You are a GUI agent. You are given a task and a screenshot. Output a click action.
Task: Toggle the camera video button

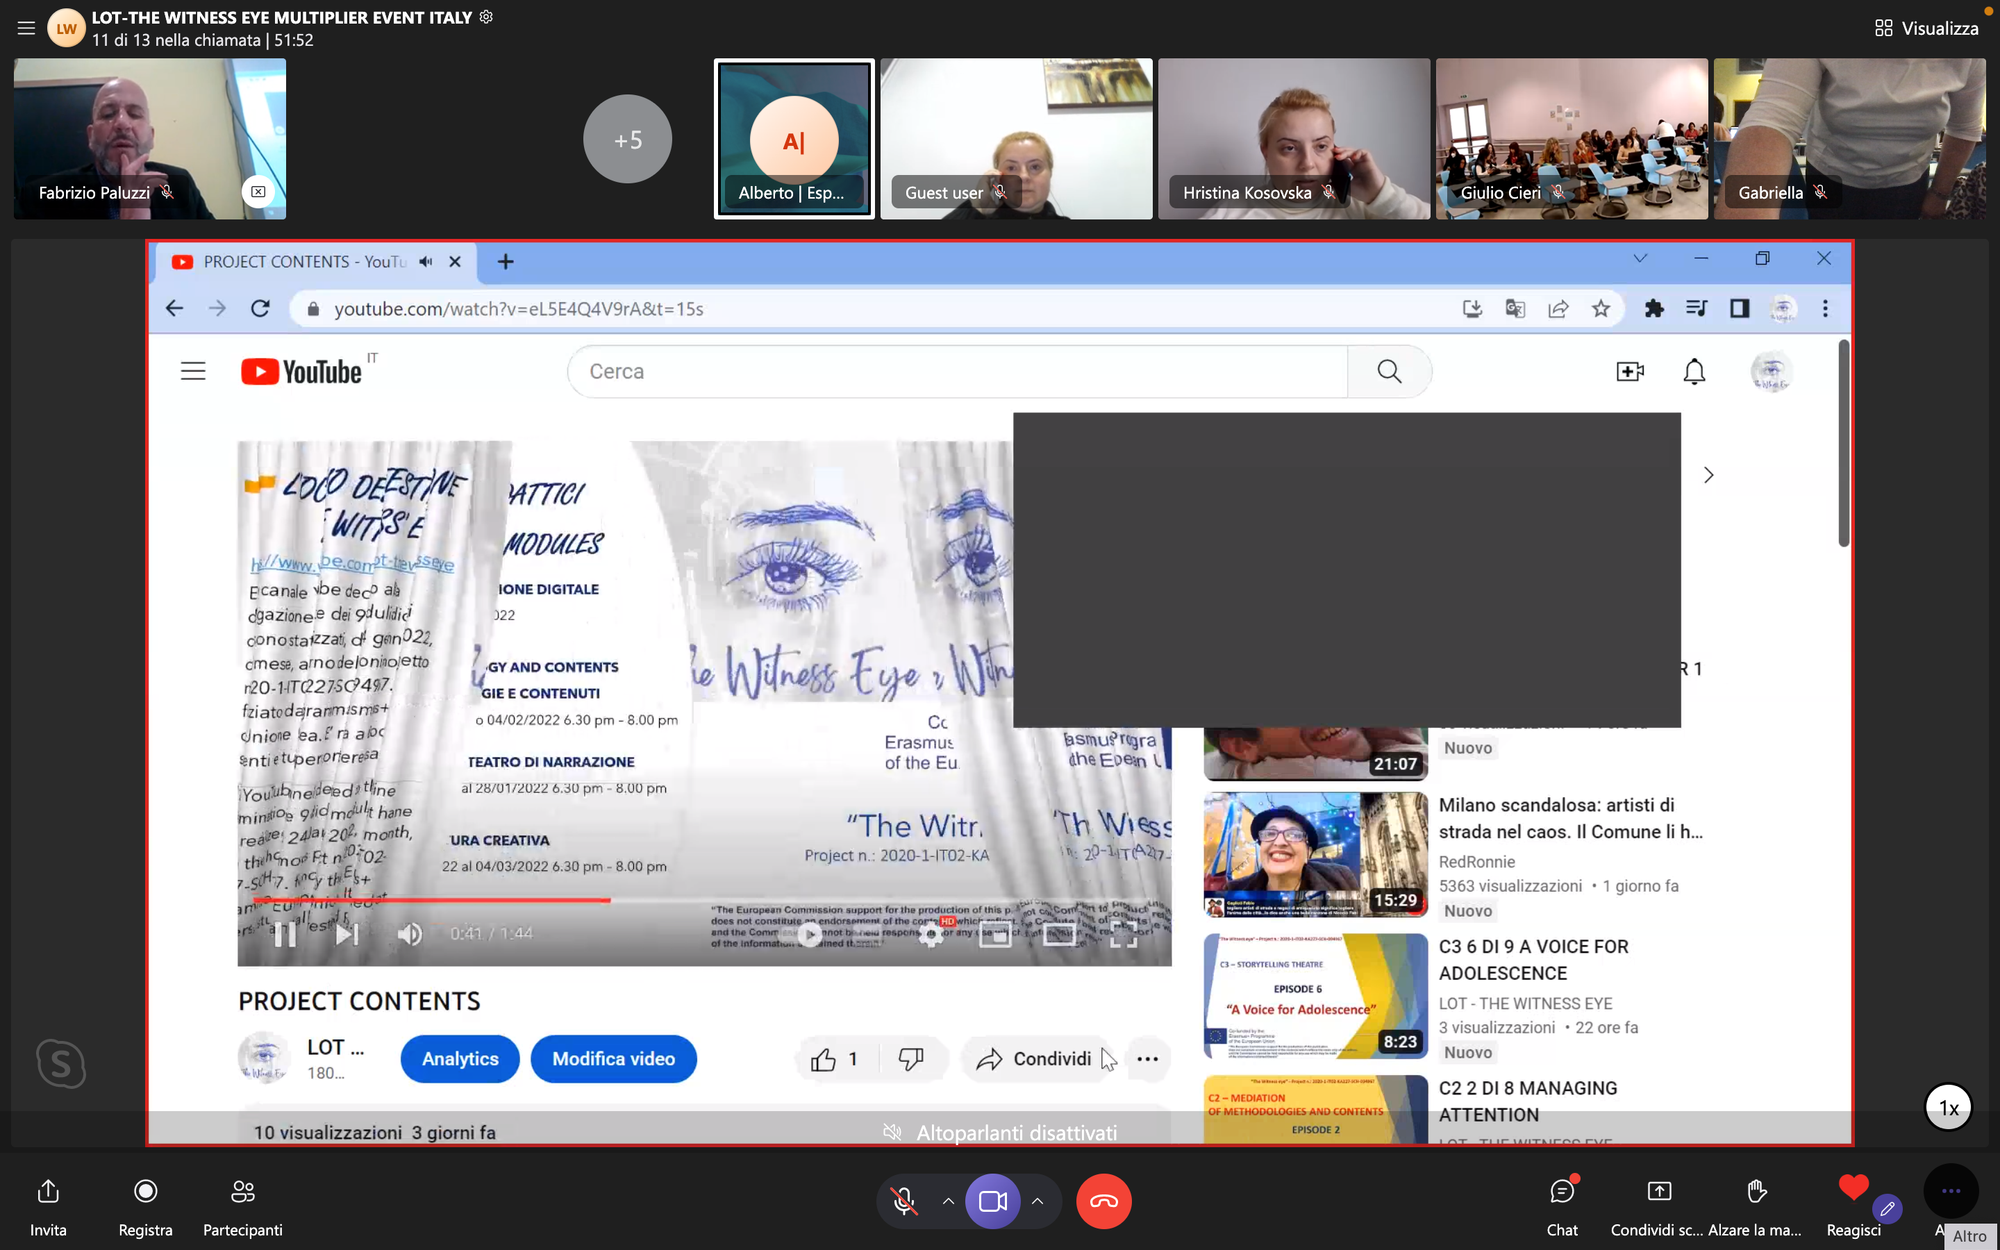coord(992,1201)
